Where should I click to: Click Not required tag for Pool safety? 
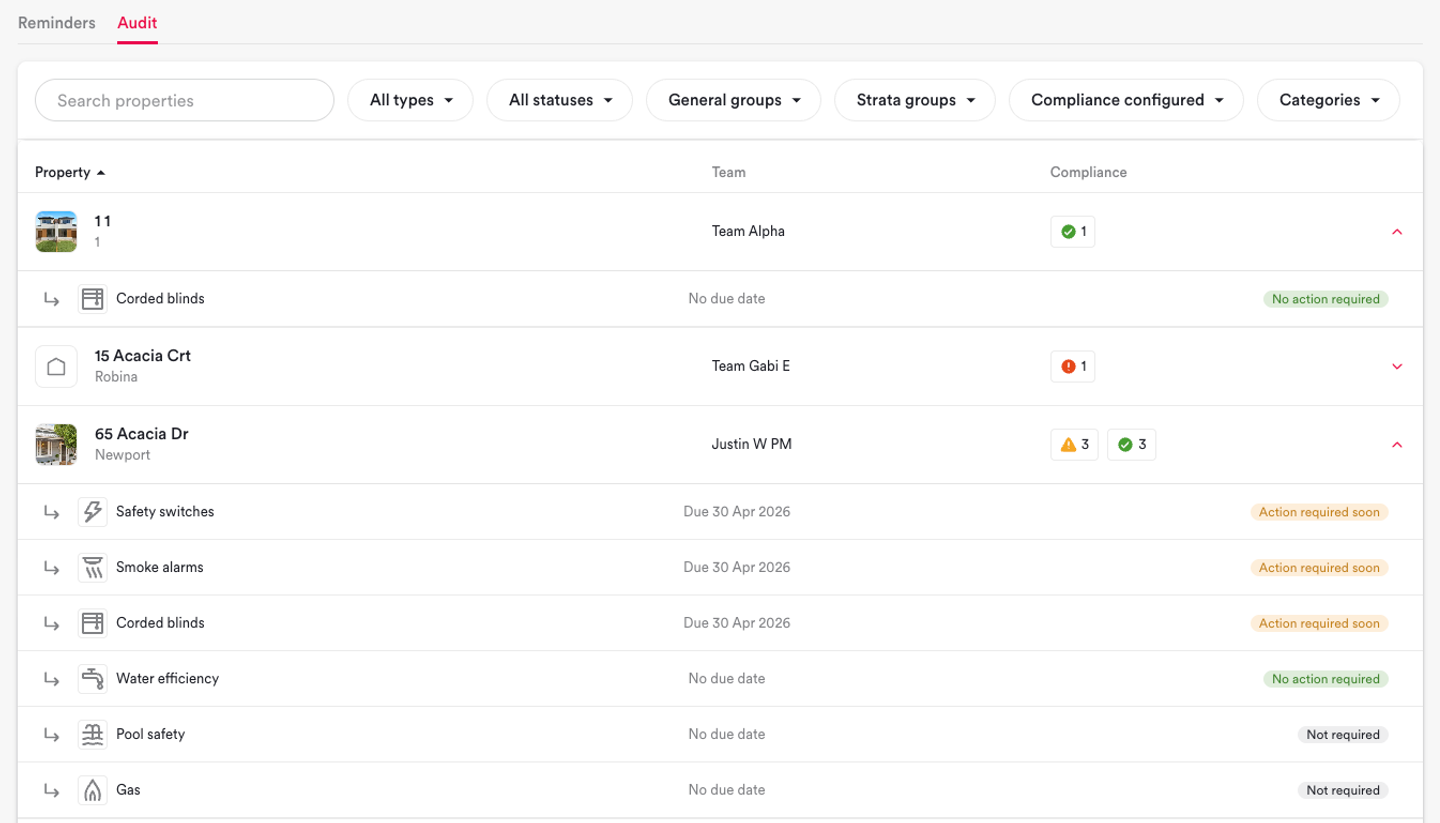coord(1343,735)
